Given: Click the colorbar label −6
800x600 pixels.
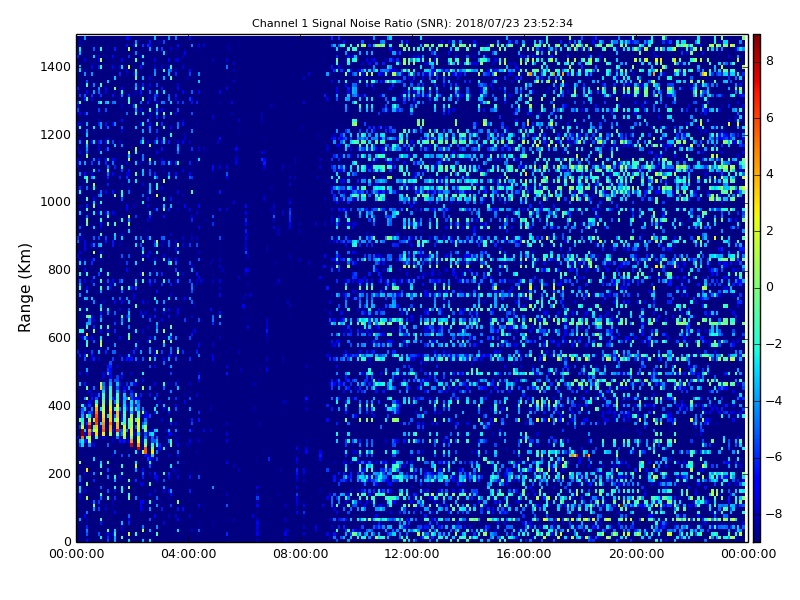Looking at the screenshot, I should coord(774,457).
